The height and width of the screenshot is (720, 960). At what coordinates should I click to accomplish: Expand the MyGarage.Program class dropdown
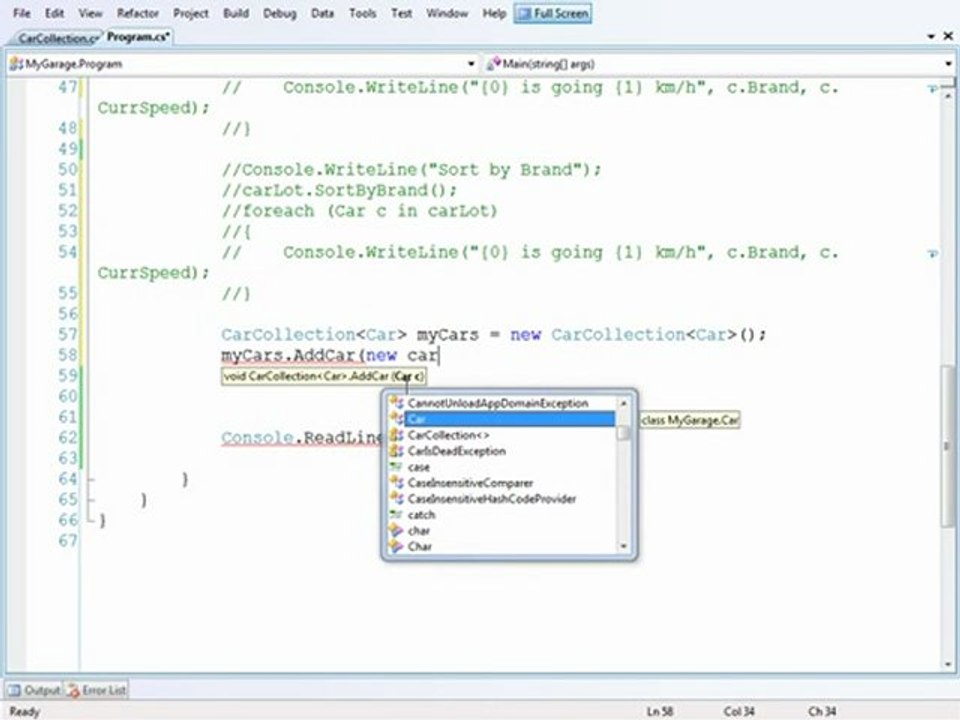[471, 64]
